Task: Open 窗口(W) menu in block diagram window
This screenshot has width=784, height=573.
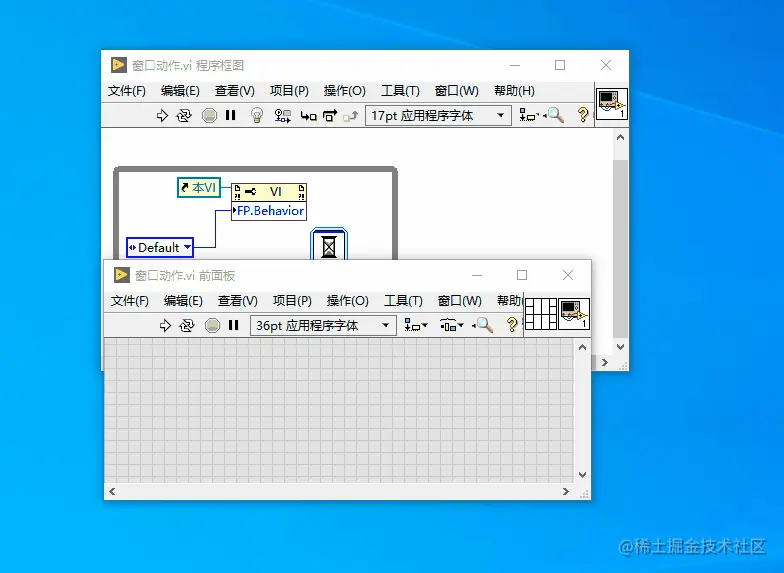Action: click(x=456, y=91)
